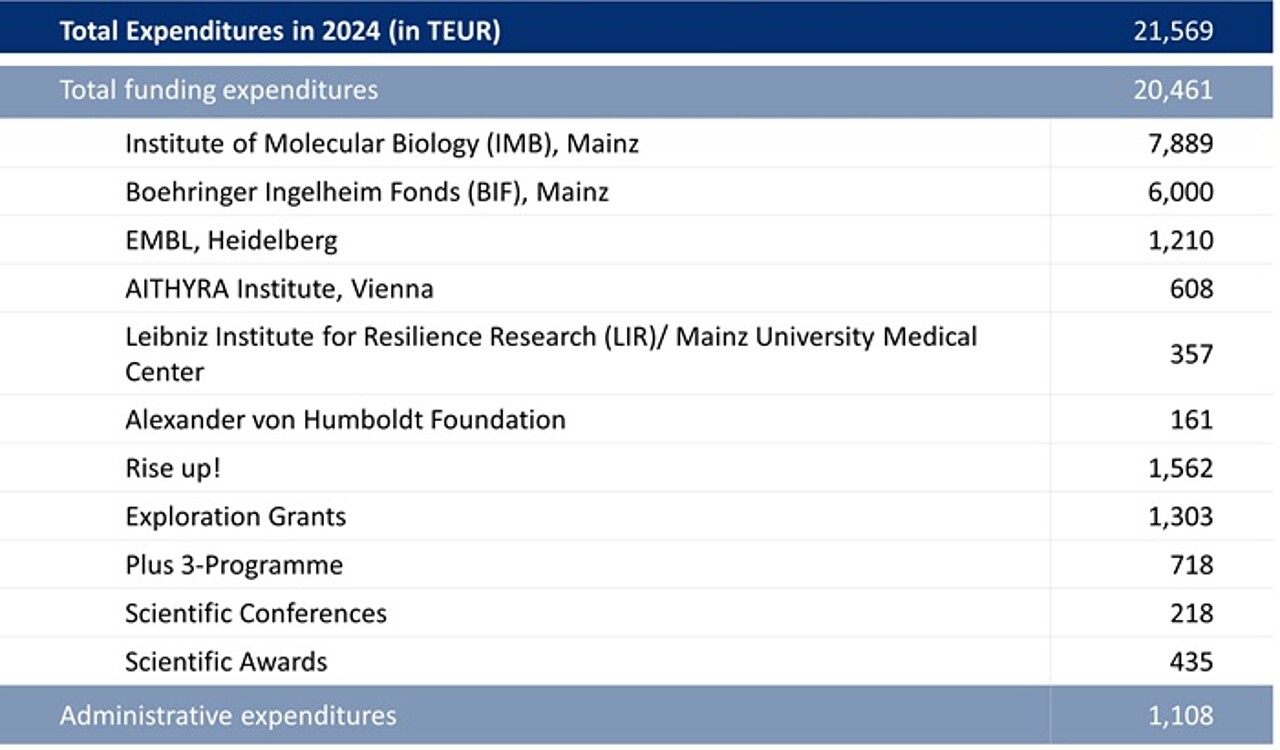Select the 1,108 administrative expenditures value
Image resolution: width=1280 pixels, height=750 pixels.
click(x=1181, y=716)
